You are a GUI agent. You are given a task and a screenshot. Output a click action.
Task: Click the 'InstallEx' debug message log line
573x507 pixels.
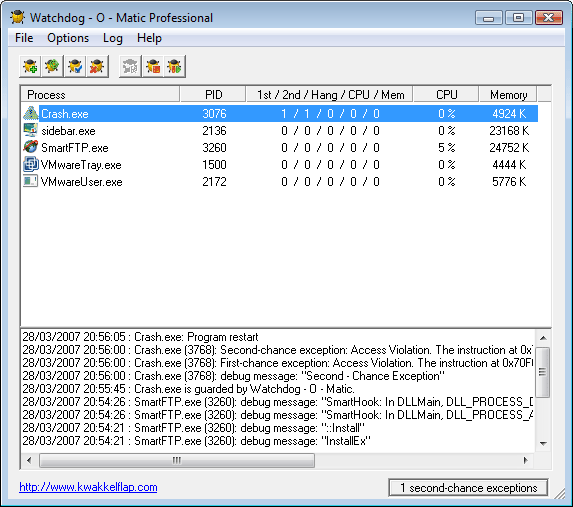[197, 441]
